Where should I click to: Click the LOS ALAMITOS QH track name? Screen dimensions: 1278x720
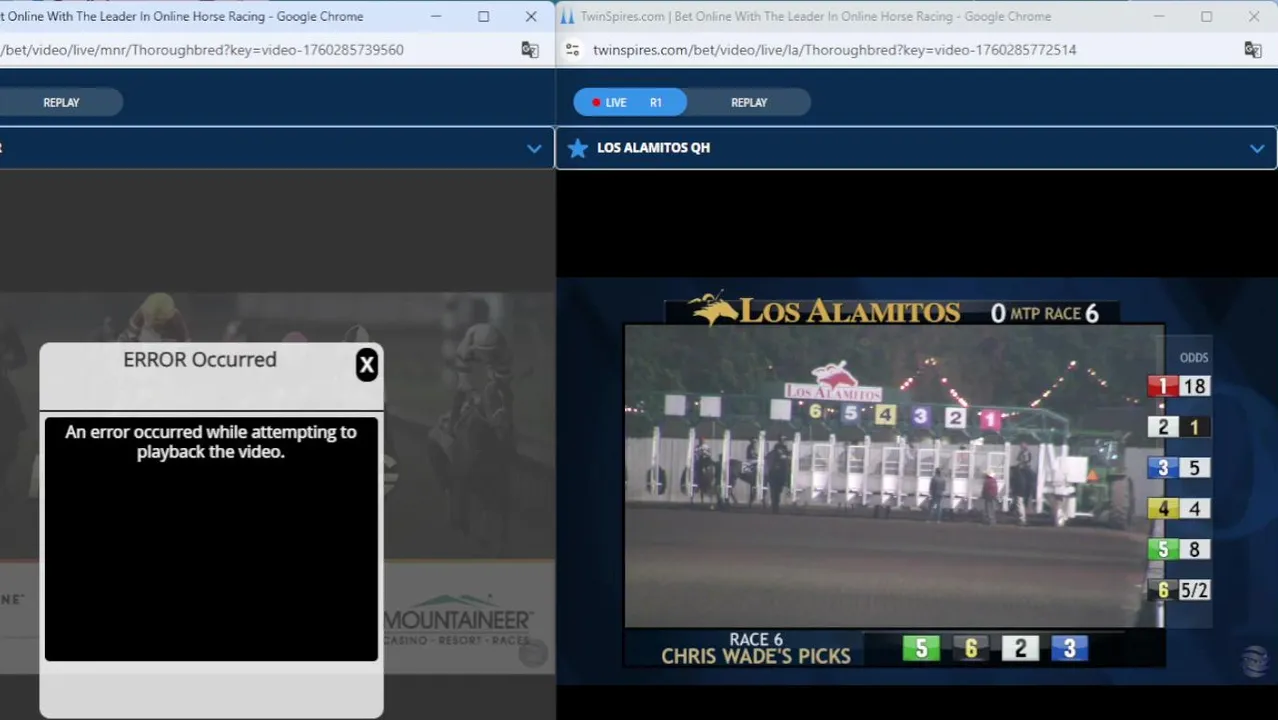tap(653, 148)
